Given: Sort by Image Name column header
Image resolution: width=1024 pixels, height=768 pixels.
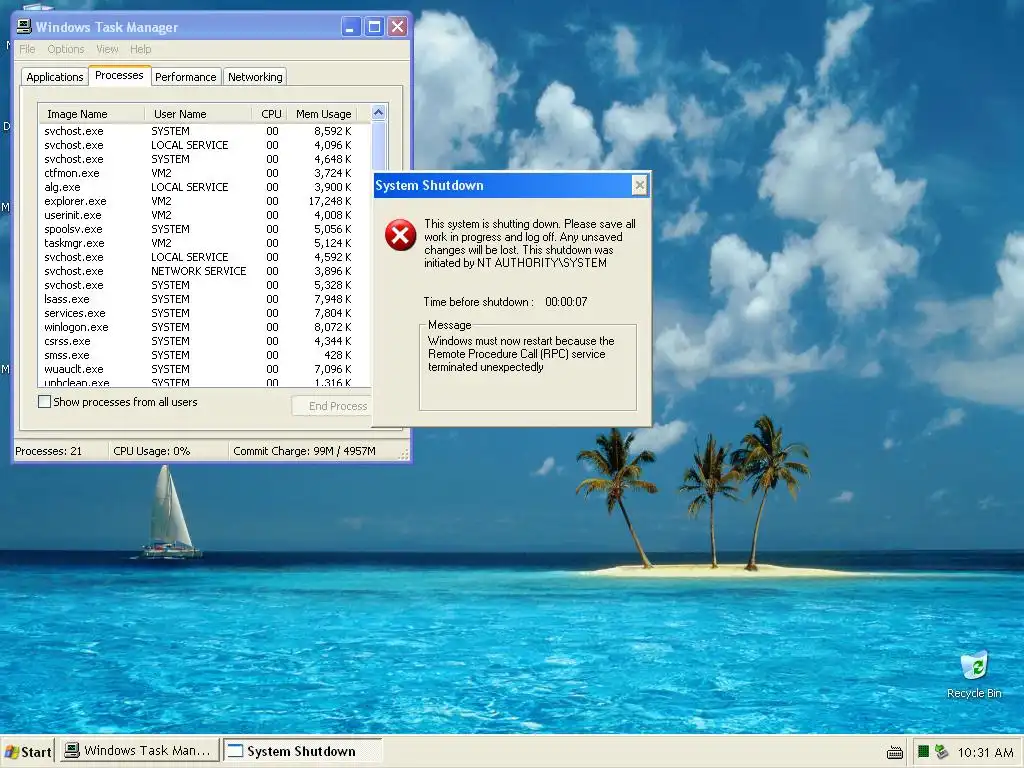Looking at the screenshot, I should click(x=91, y=114).
